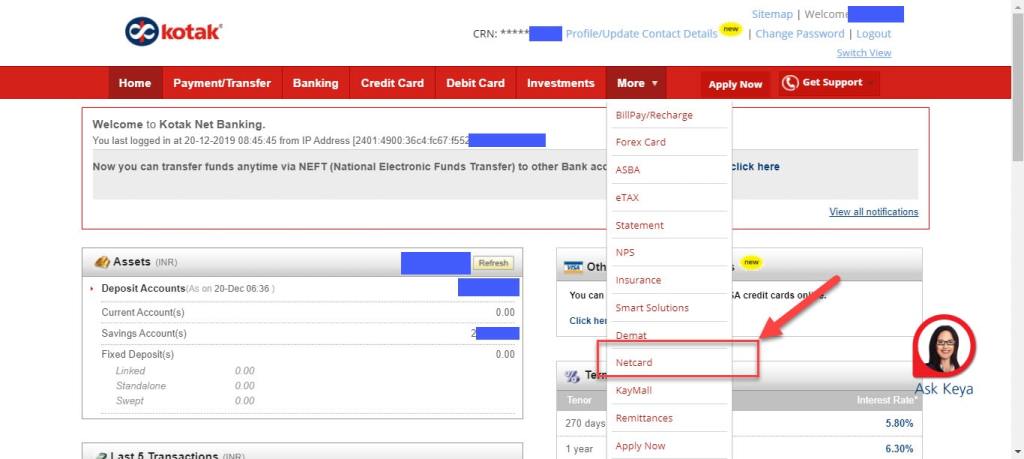Click the Get Support phone icon
1024x459 pixels.
(790, 83)
